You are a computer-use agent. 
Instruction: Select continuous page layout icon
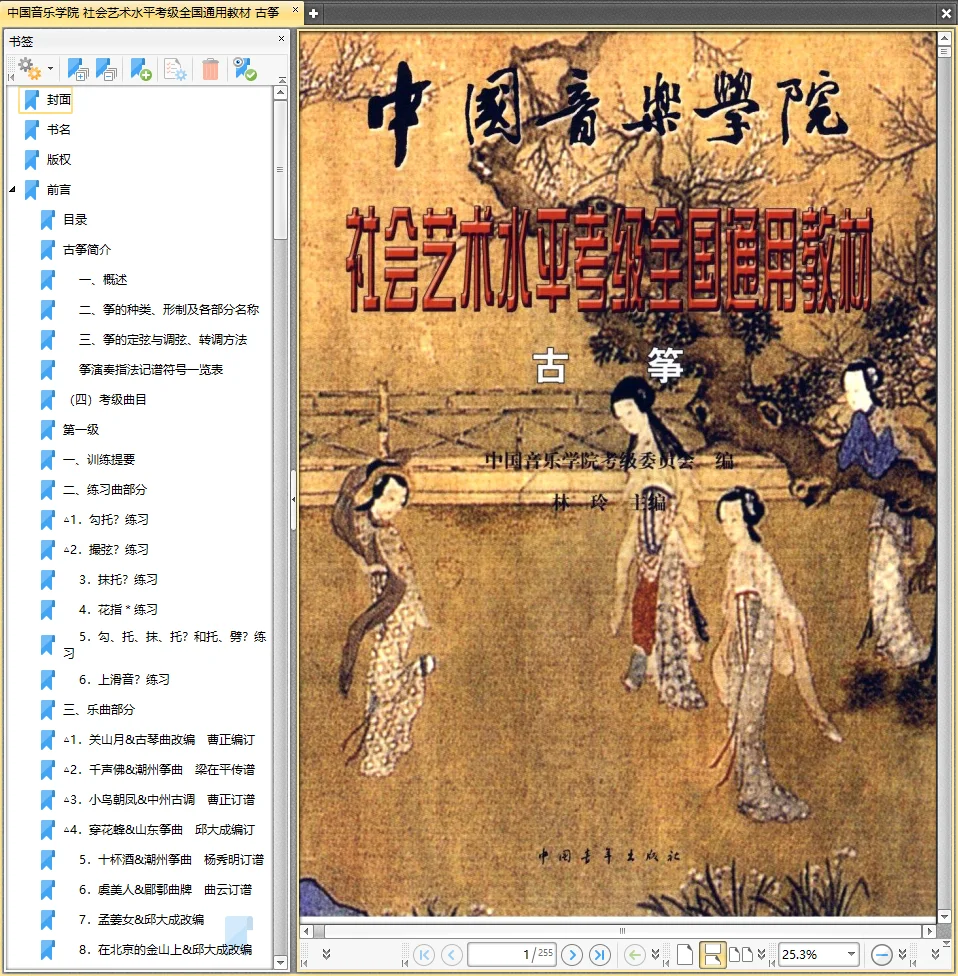pyautogui.click(x=713, y=954)
